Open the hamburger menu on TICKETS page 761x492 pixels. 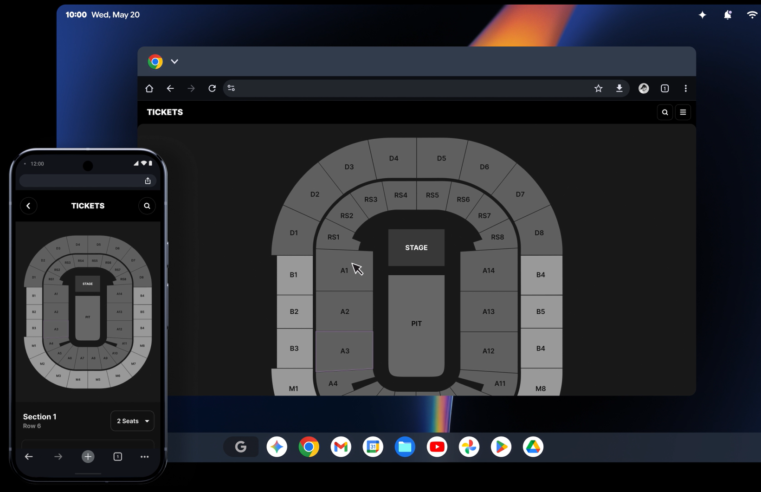coord(683,112)
